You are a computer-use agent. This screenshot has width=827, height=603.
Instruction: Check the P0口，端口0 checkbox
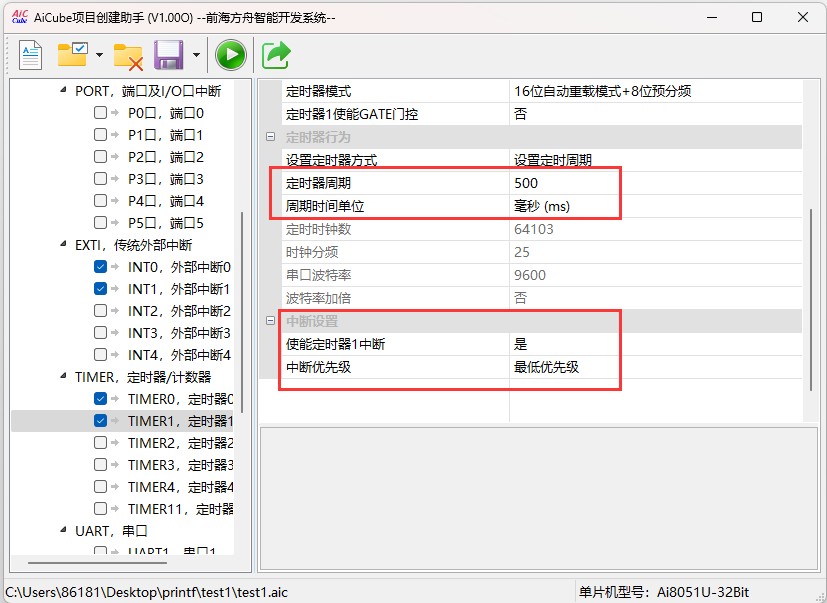(100, 112)
